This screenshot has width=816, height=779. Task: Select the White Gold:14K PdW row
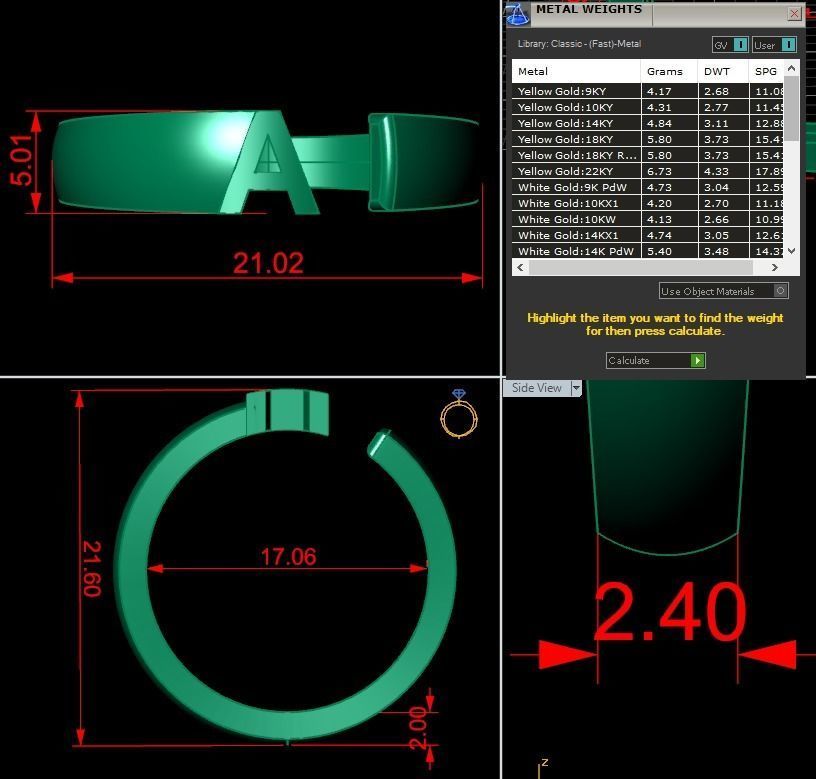tap(648, 251)
